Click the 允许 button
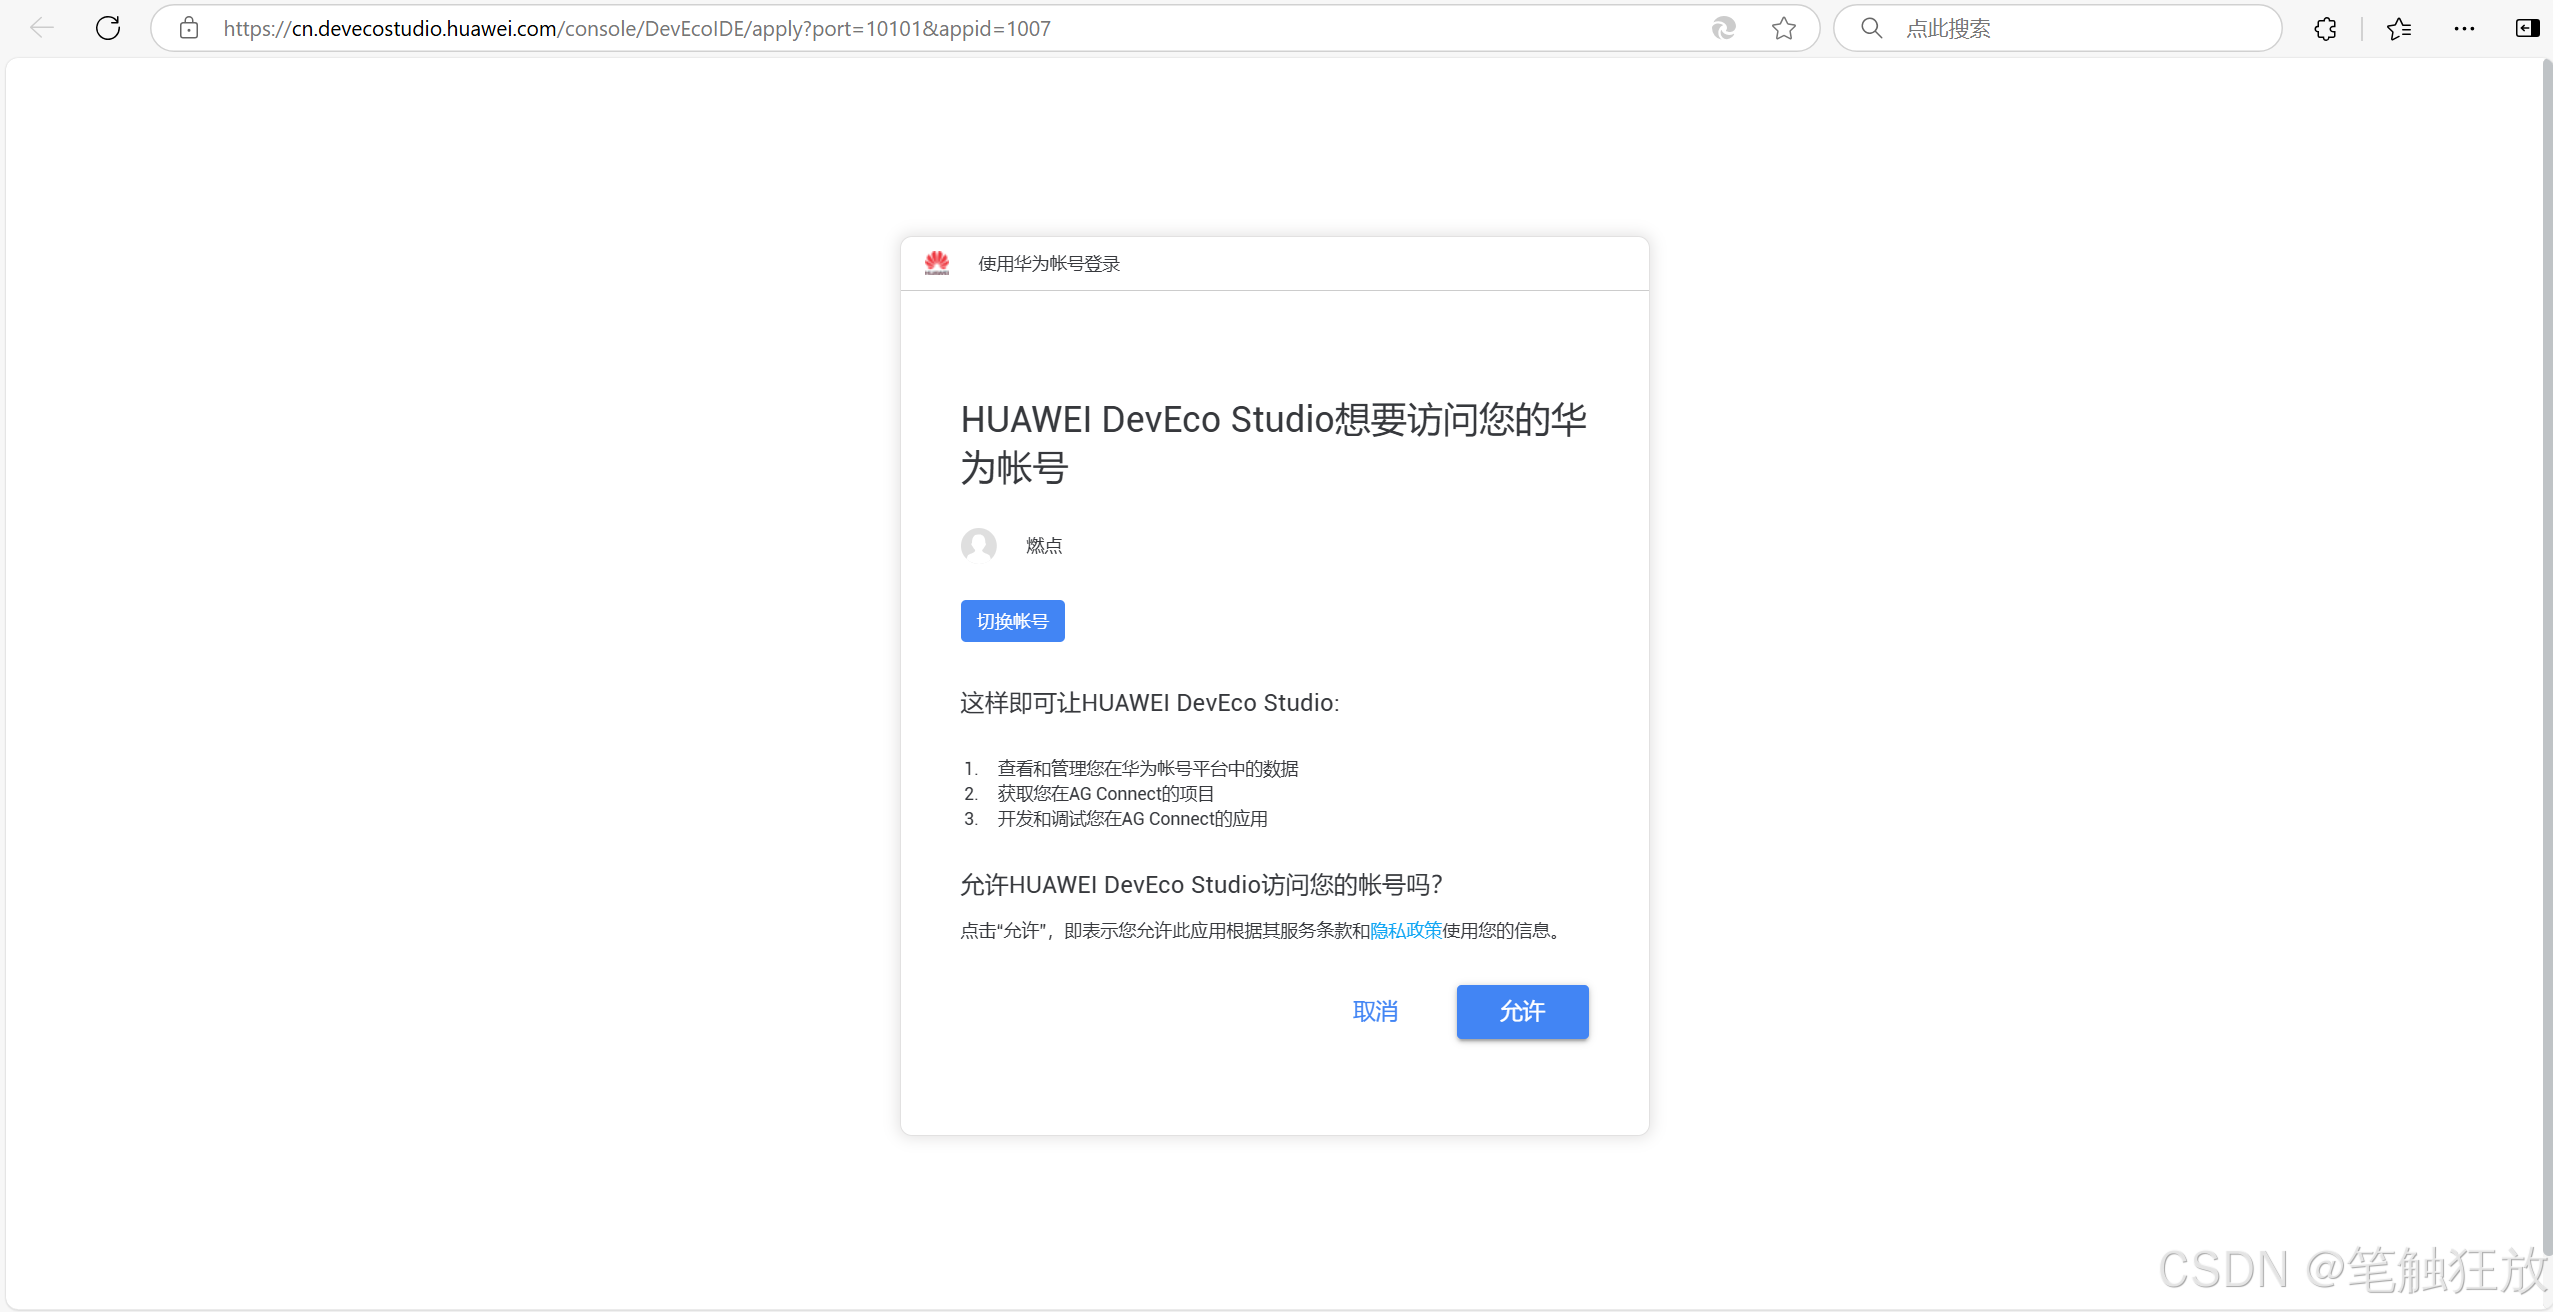 click(1522, 1011)
